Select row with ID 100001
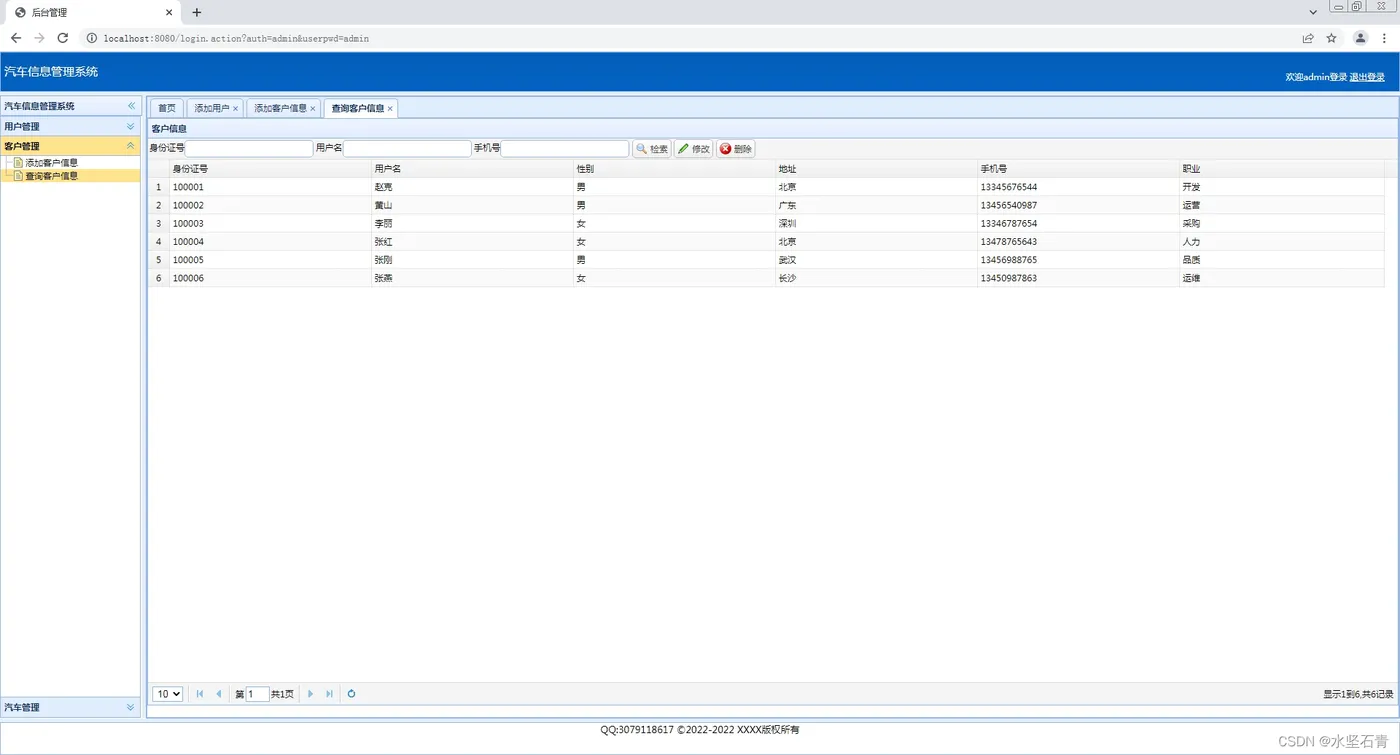The width and height of the screenshot is (1400, 755). tap(766, 187)
